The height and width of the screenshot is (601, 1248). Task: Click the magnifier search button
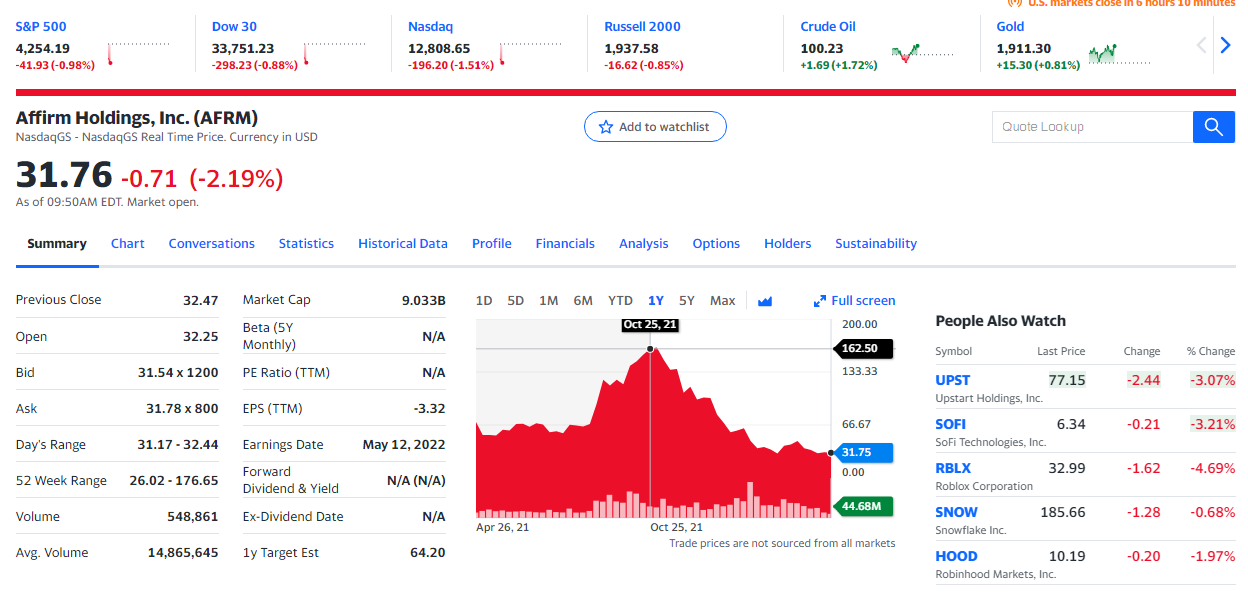click(1213, 127)
